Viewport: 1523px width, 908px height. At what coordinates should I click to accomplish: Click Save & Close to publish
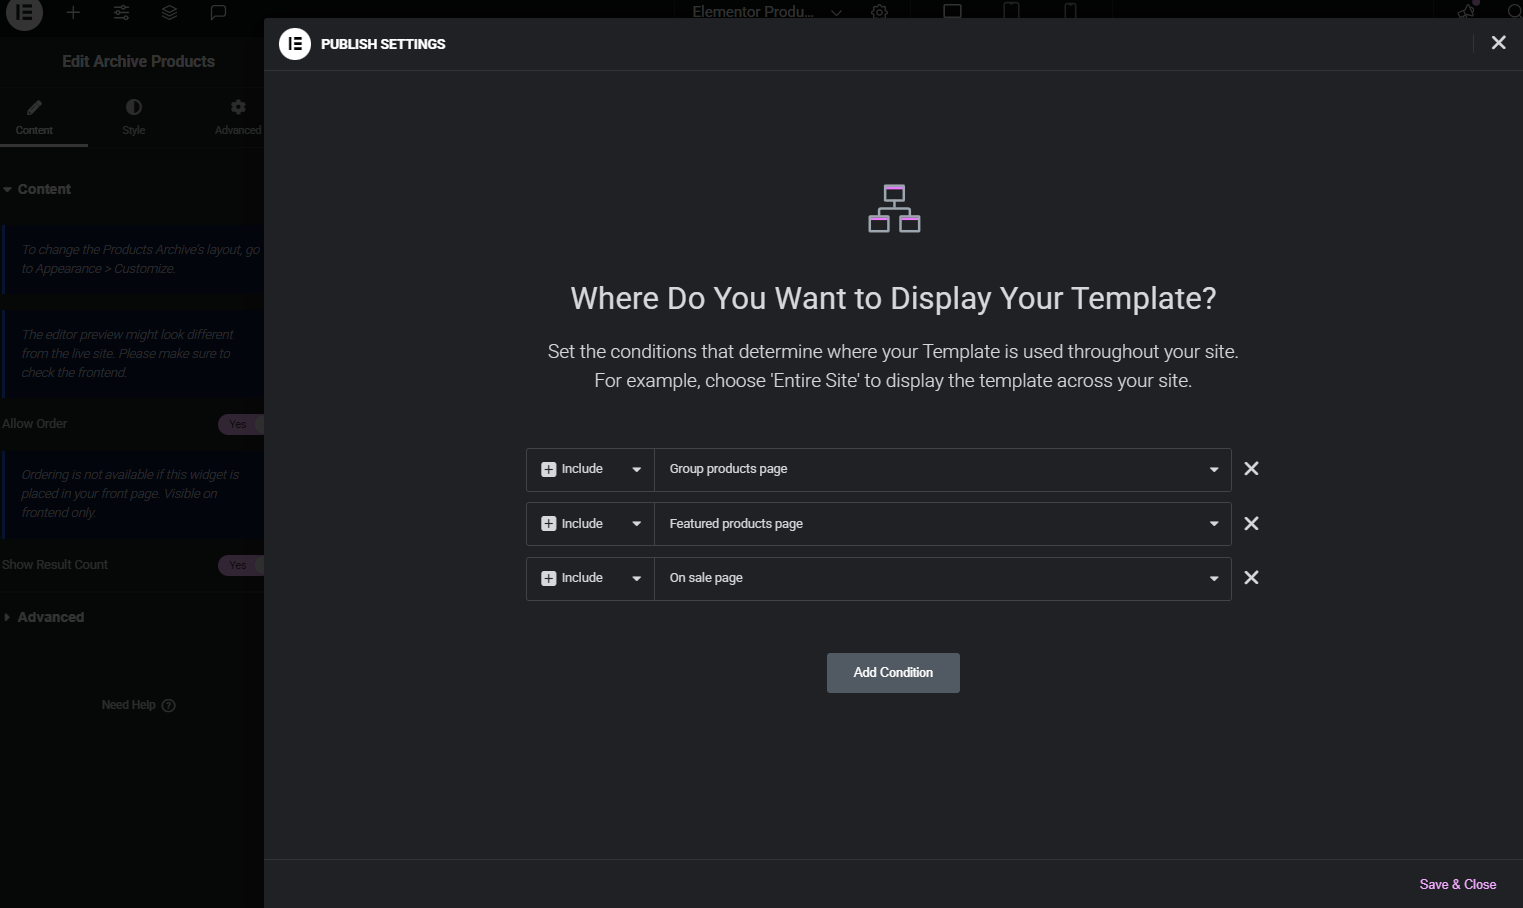click(1457, 884)
